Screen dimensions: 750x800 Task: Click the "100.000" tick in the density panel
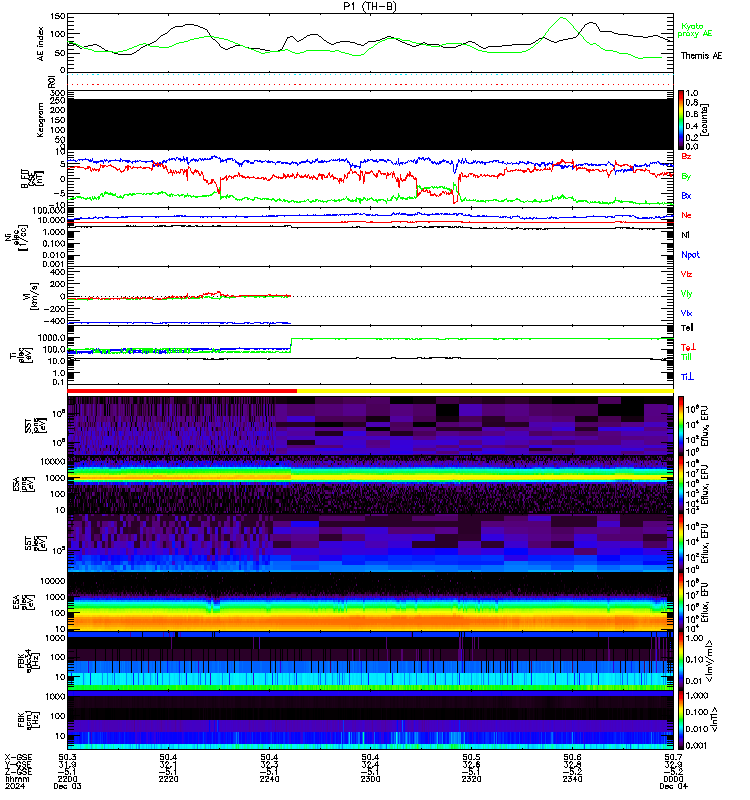click(48, 211)
